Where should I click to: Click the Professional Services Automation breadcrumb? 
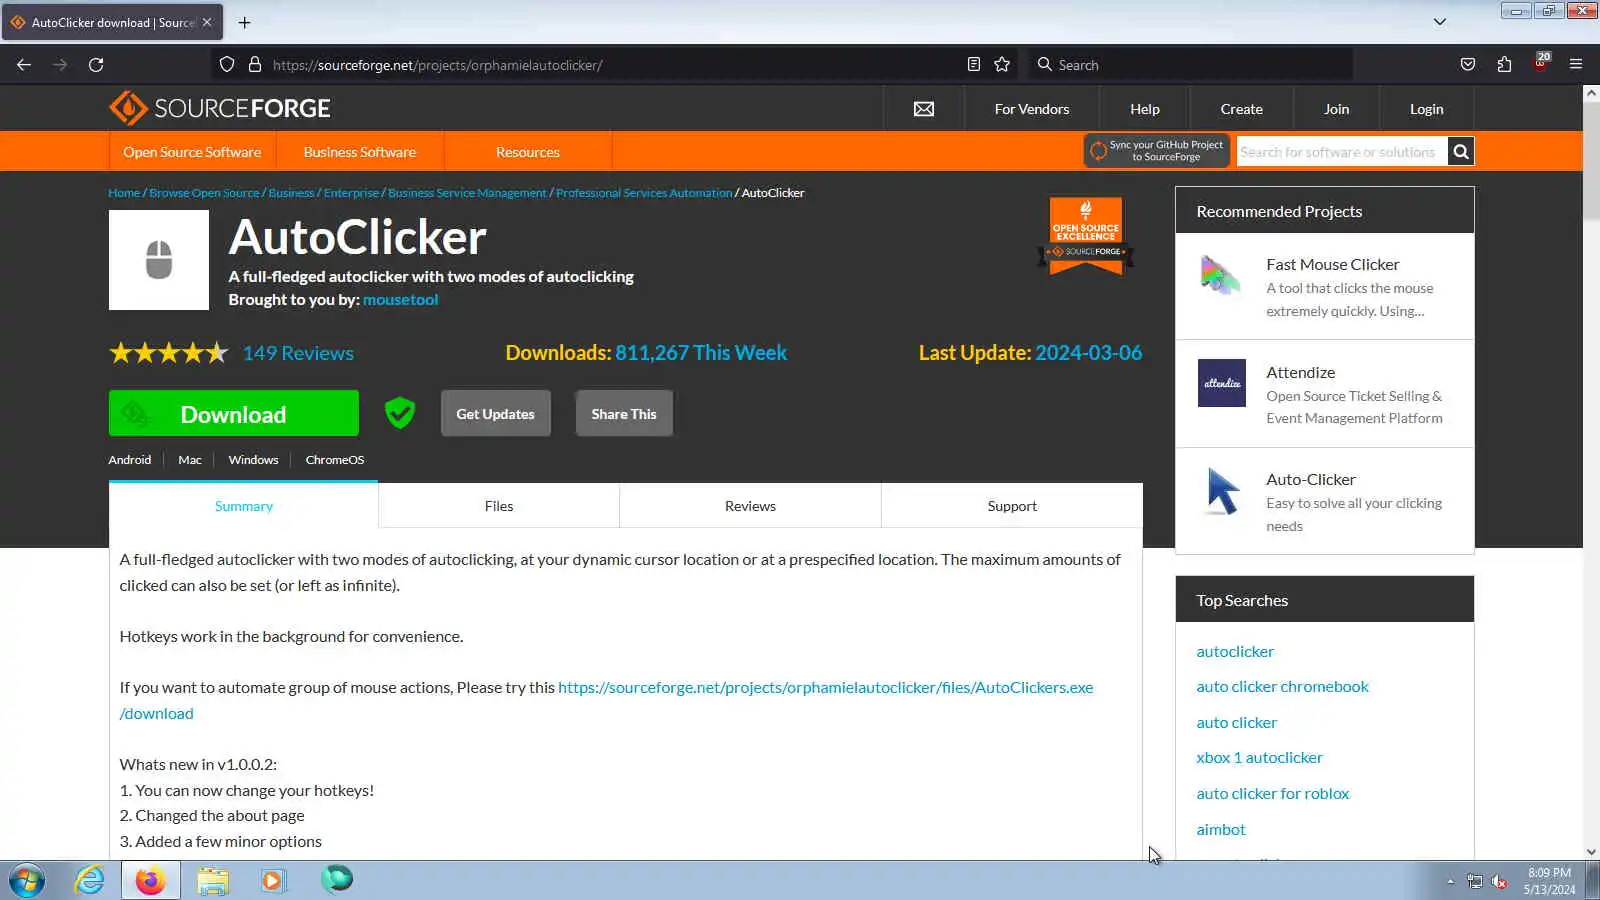pos(644,193)
